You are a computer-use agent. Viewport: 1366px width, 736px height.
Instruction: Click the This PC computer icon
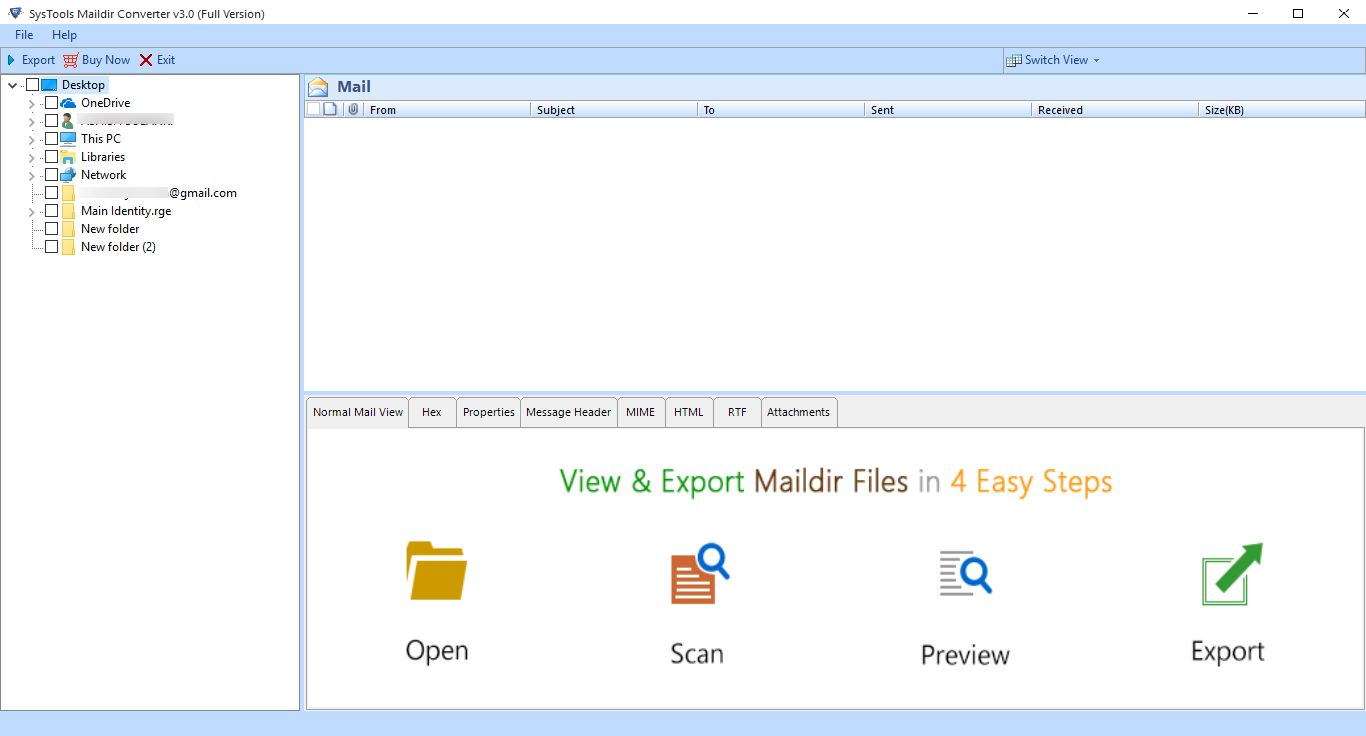point(68,139)
